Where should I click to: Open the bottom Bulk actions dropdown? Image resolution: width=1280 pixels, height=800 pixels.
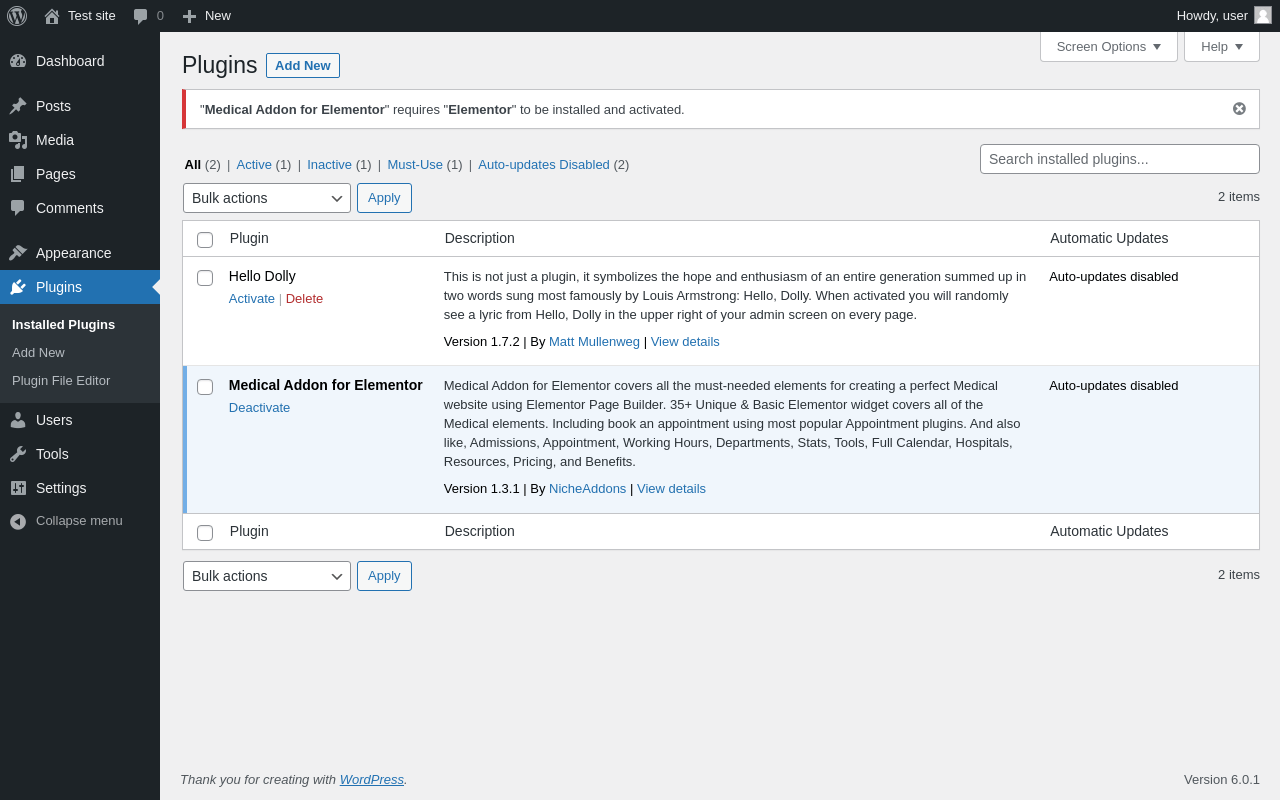[267, 576]
